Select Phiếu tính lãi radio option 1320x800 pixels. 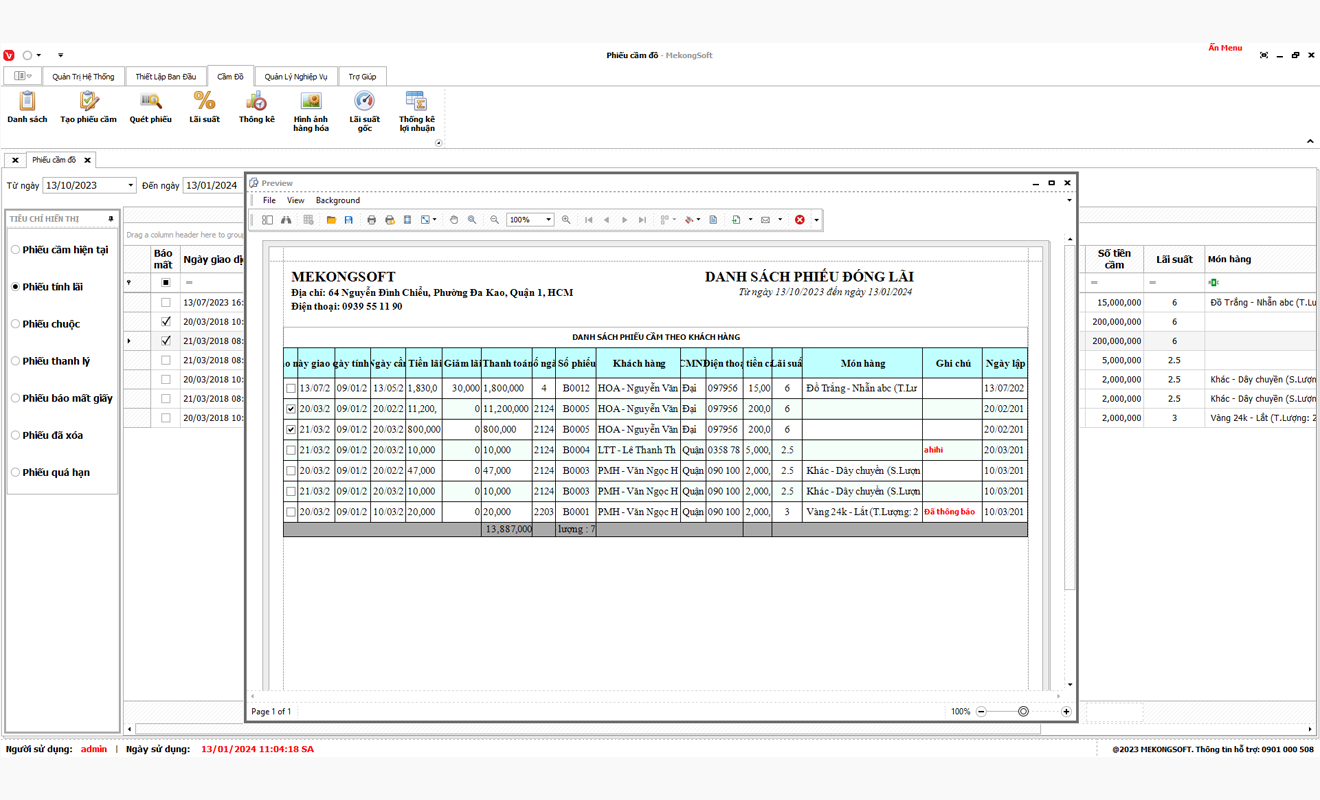pos(47,287)
